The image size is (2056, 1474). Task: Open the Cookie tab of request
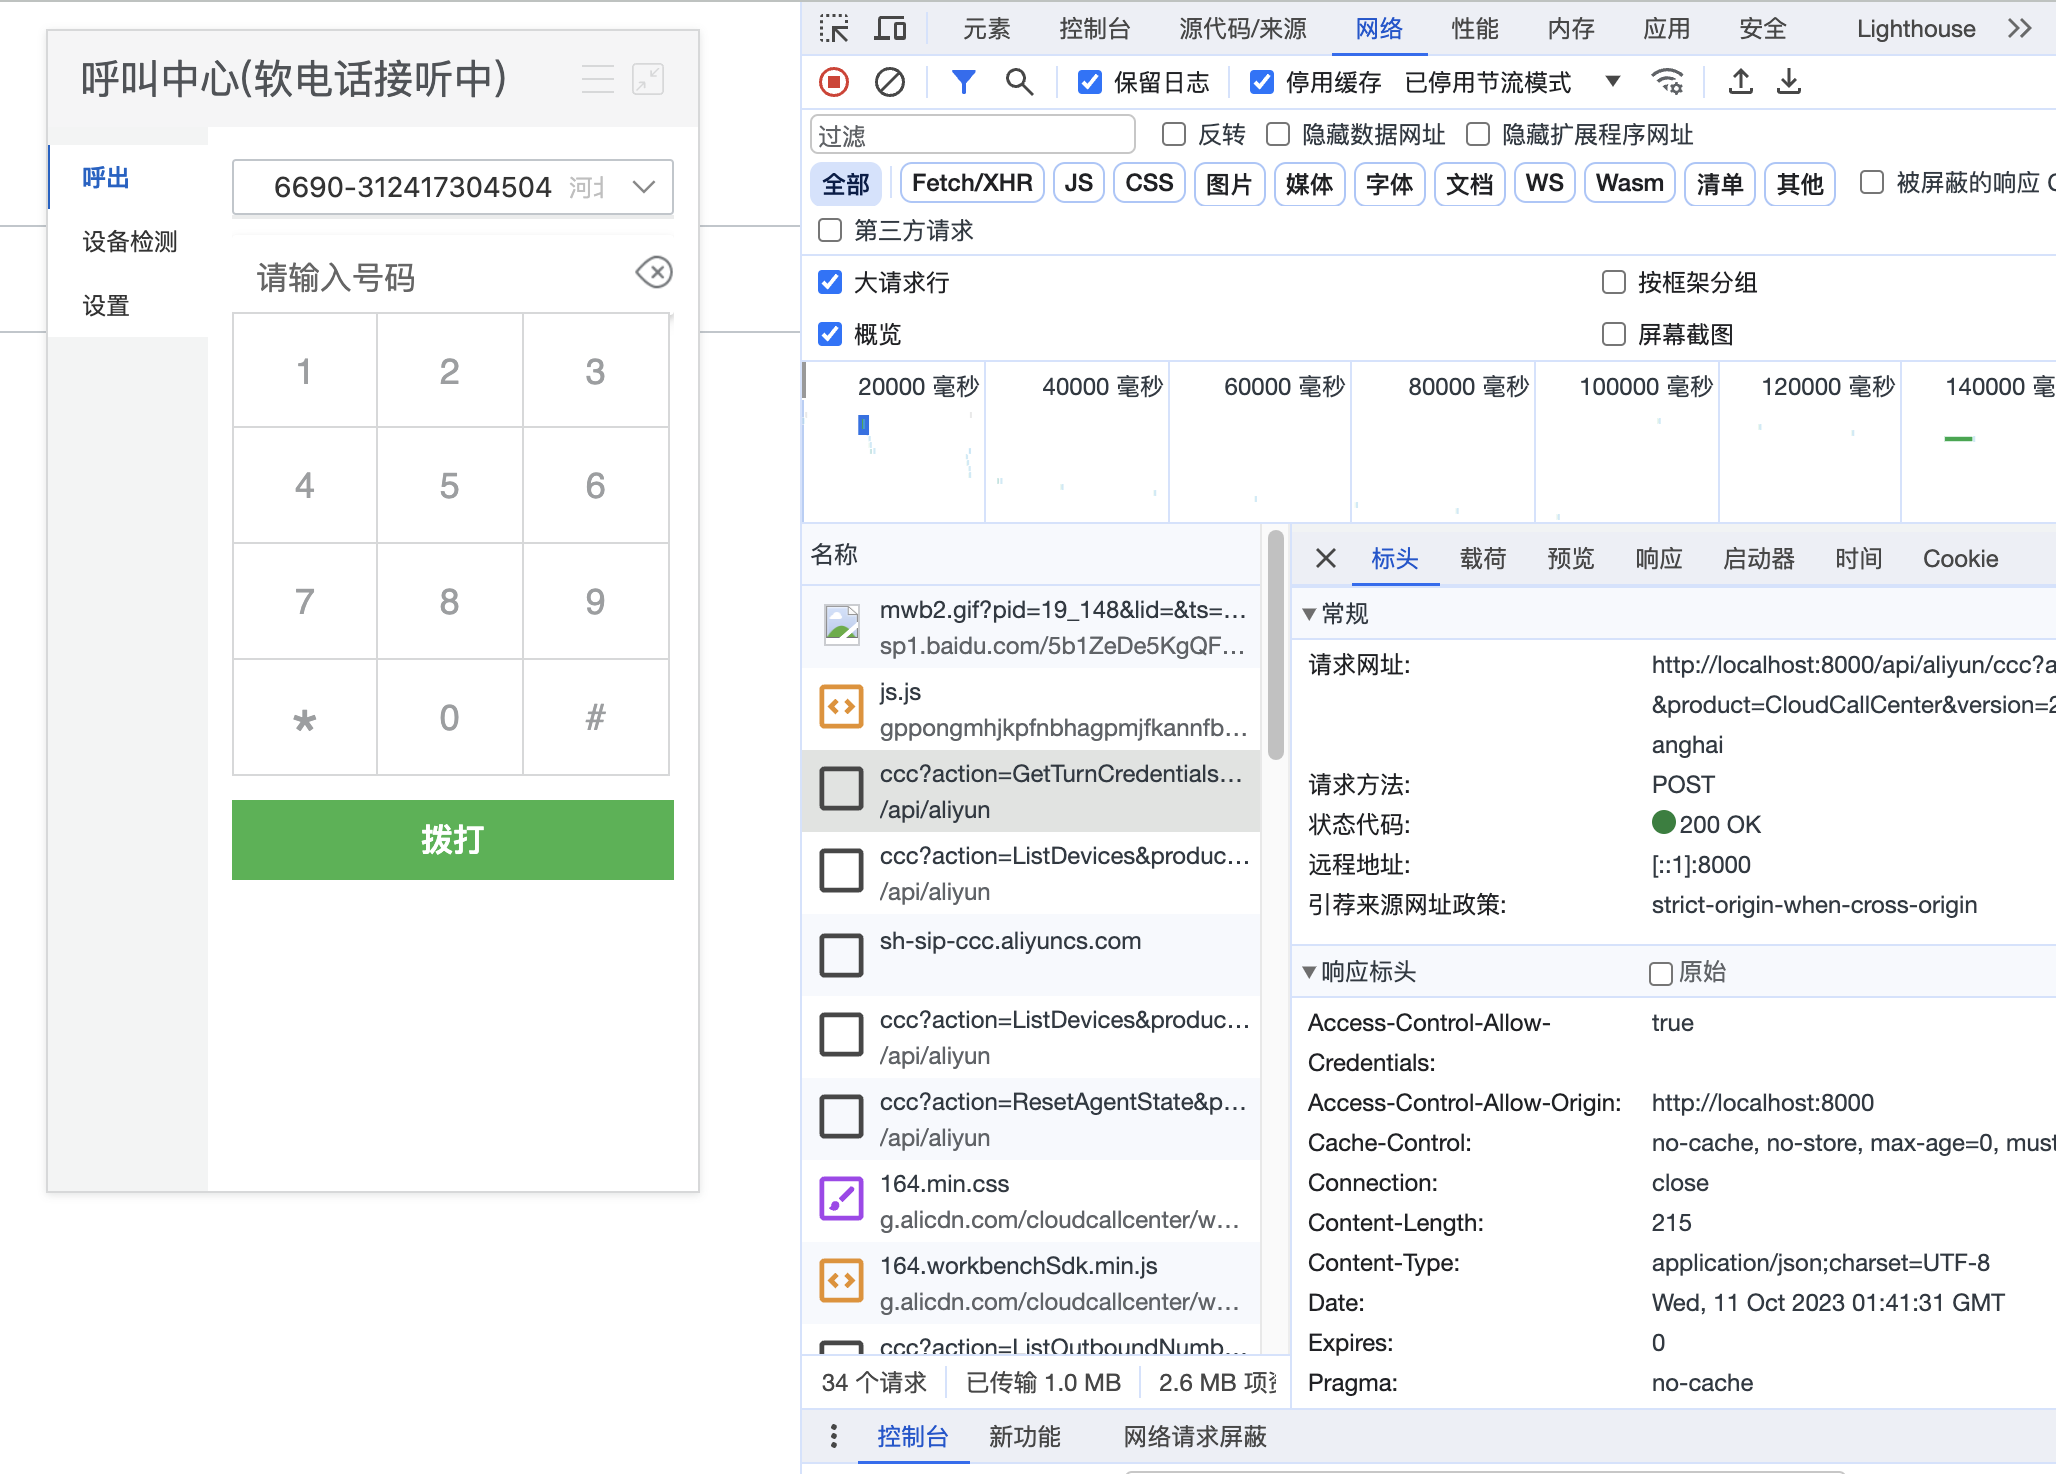pos(1960,558)
